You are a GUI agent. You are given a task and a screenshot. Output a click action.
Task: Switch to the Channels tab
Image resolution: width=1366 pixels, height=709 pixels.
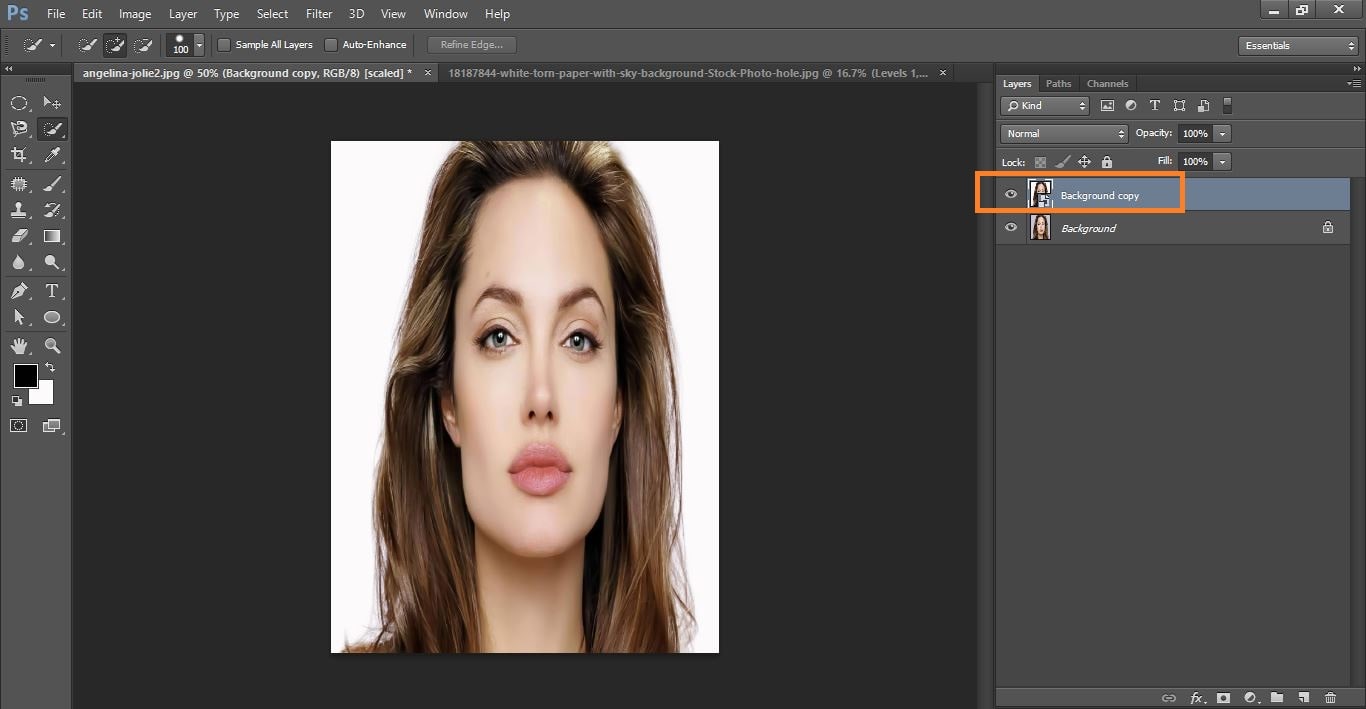[x=1107, y=84]
